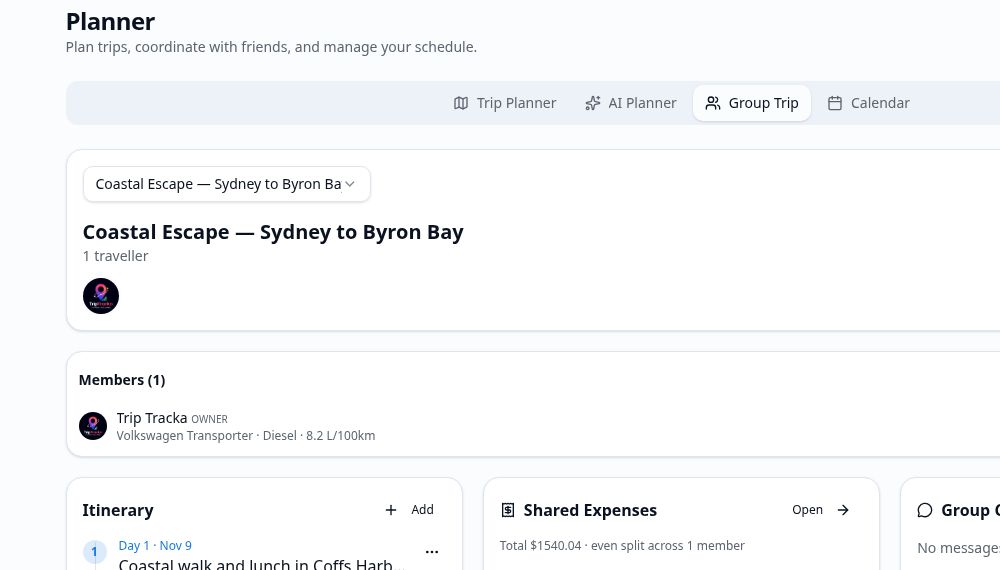Image resolution: width=1000 pixels, height=570 pixels.
Task: Click the OWNER badge next to Trip Tracka
Action: 209,419
